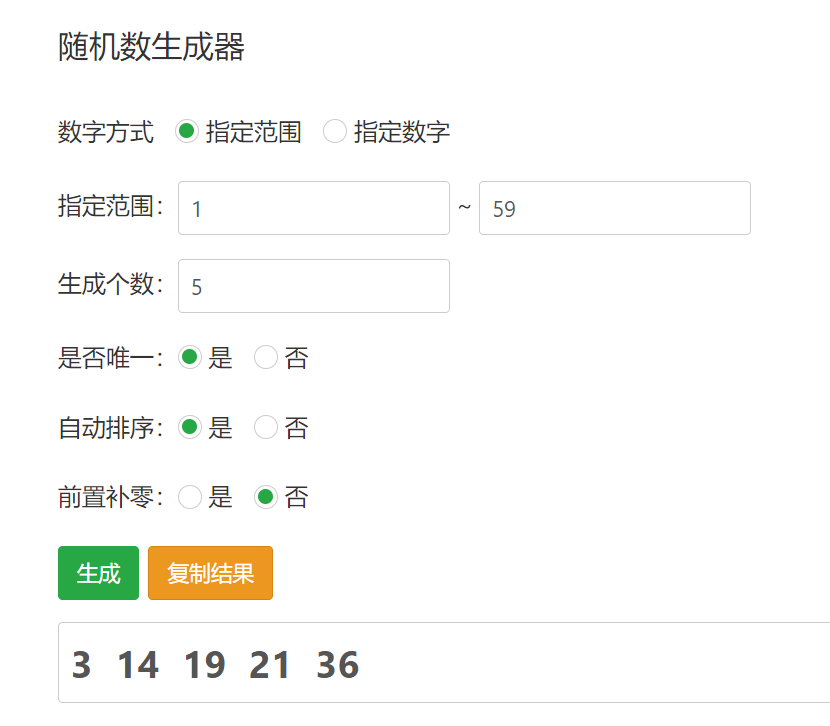Click the result box showing 3 14 19 21 36
Screen dimensions: 830x726
pos(444,663)
